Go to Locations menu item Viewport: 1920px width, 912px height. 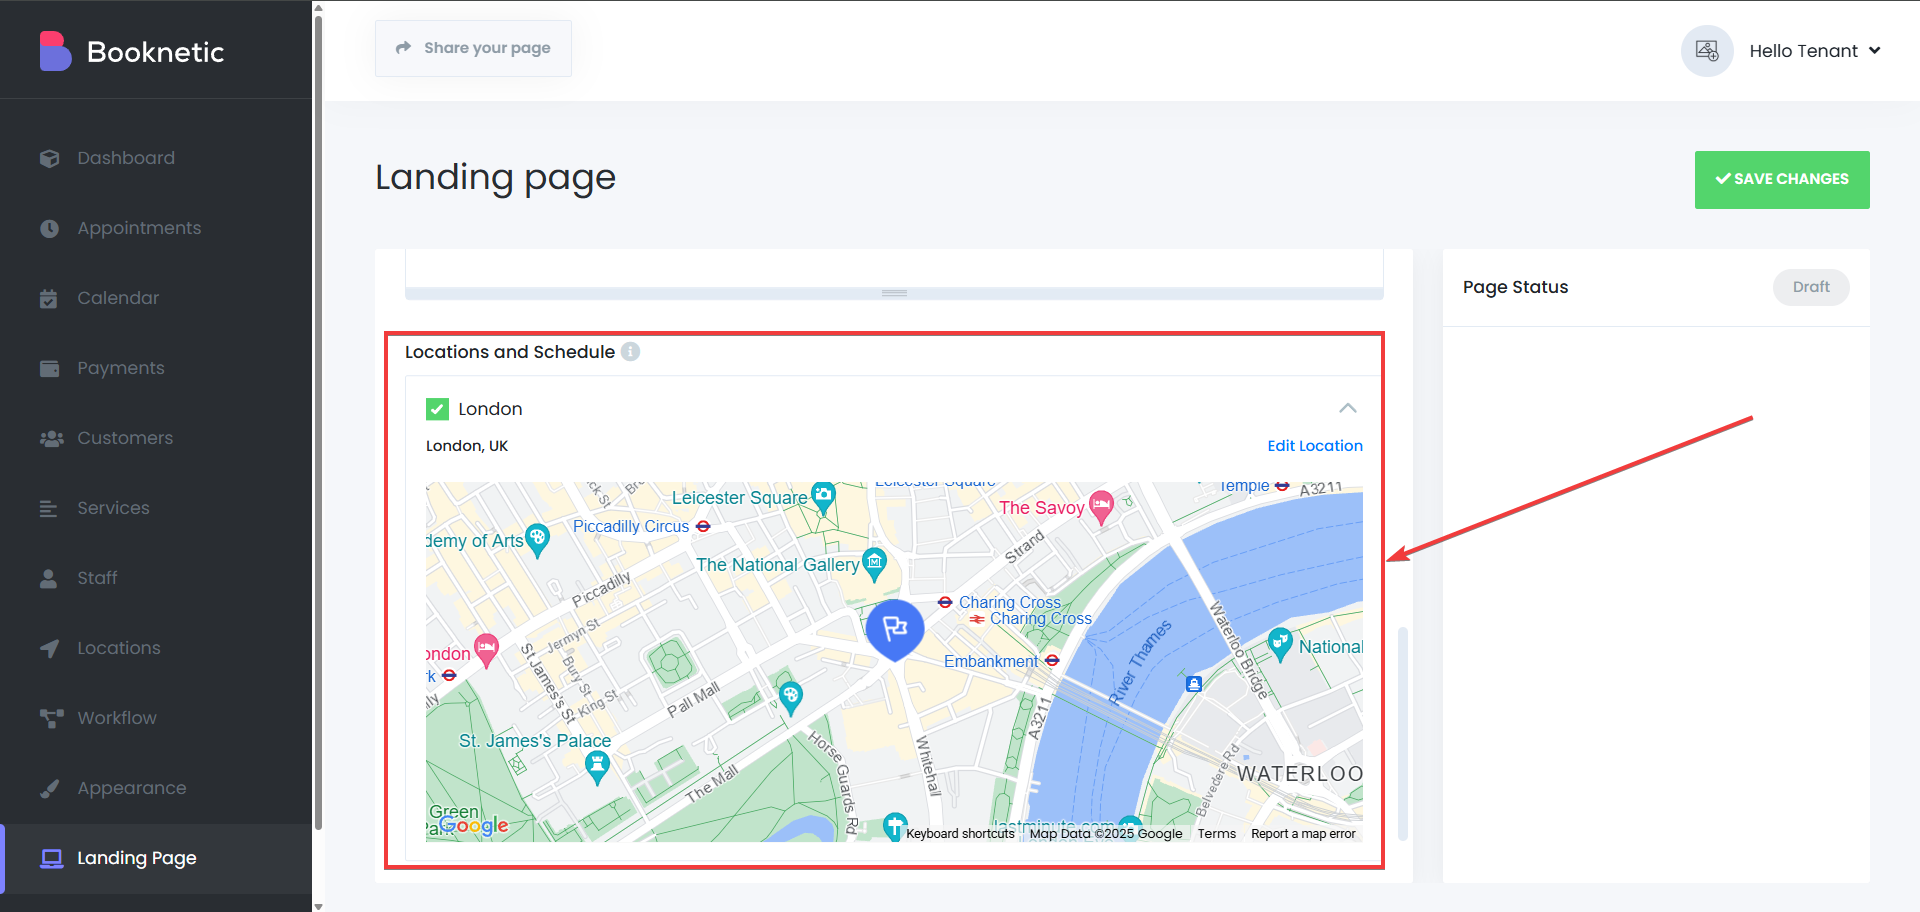click(156, 648)
